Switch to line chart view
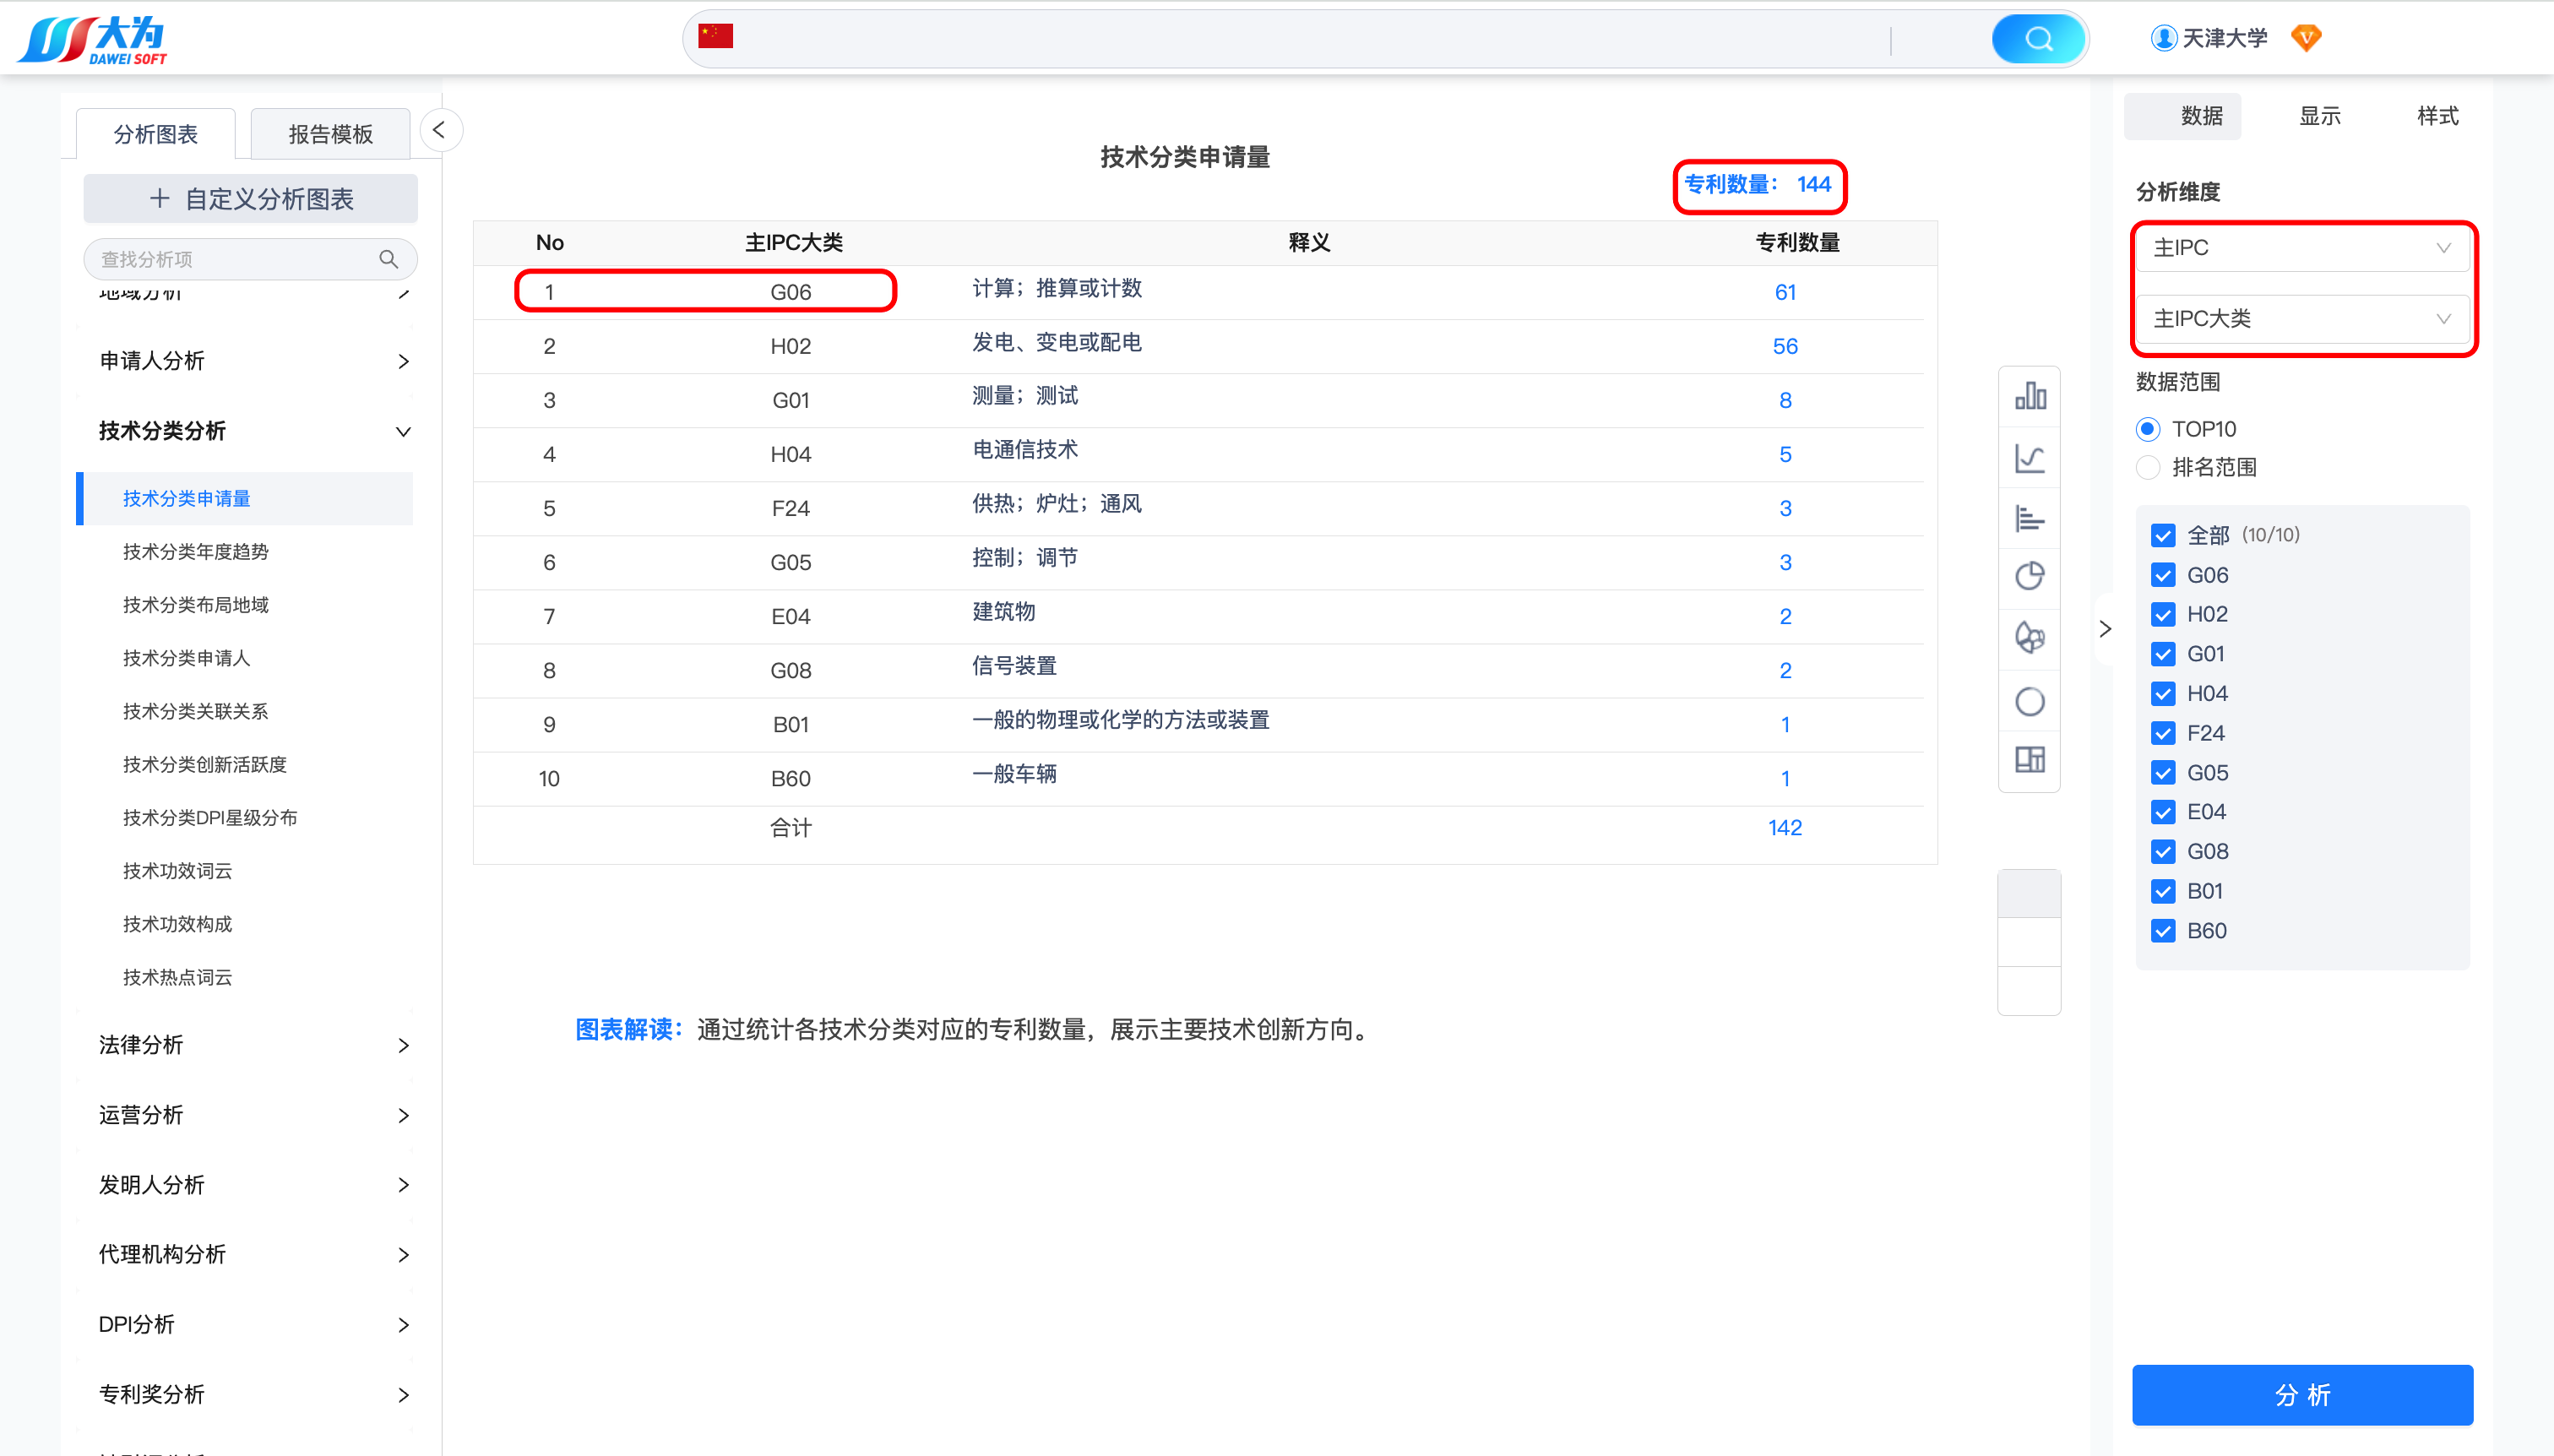 (2029, 459)
